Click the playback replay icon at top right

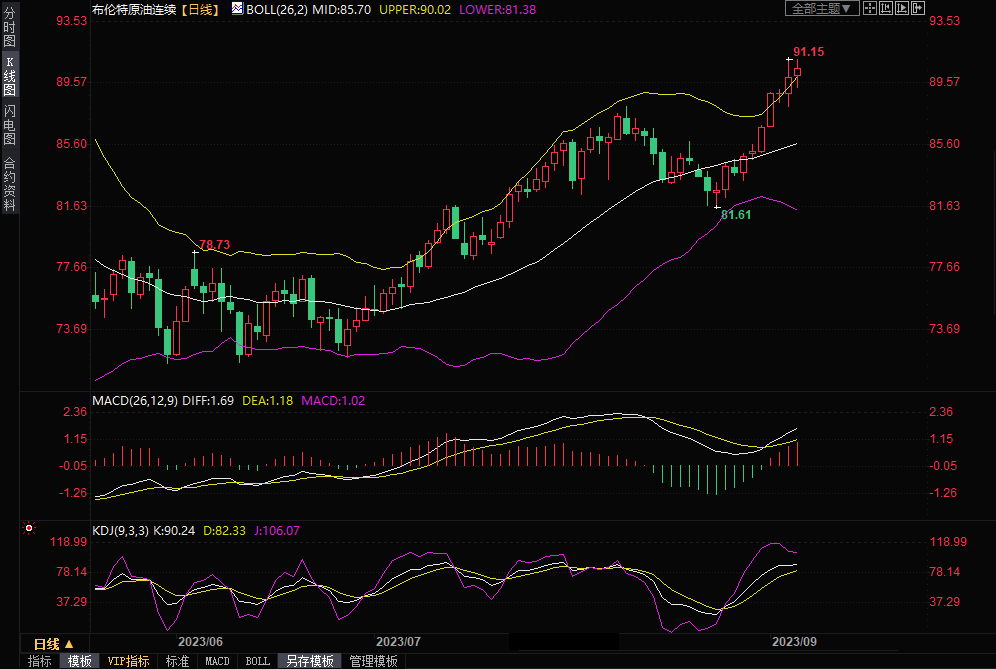point(901,8)
